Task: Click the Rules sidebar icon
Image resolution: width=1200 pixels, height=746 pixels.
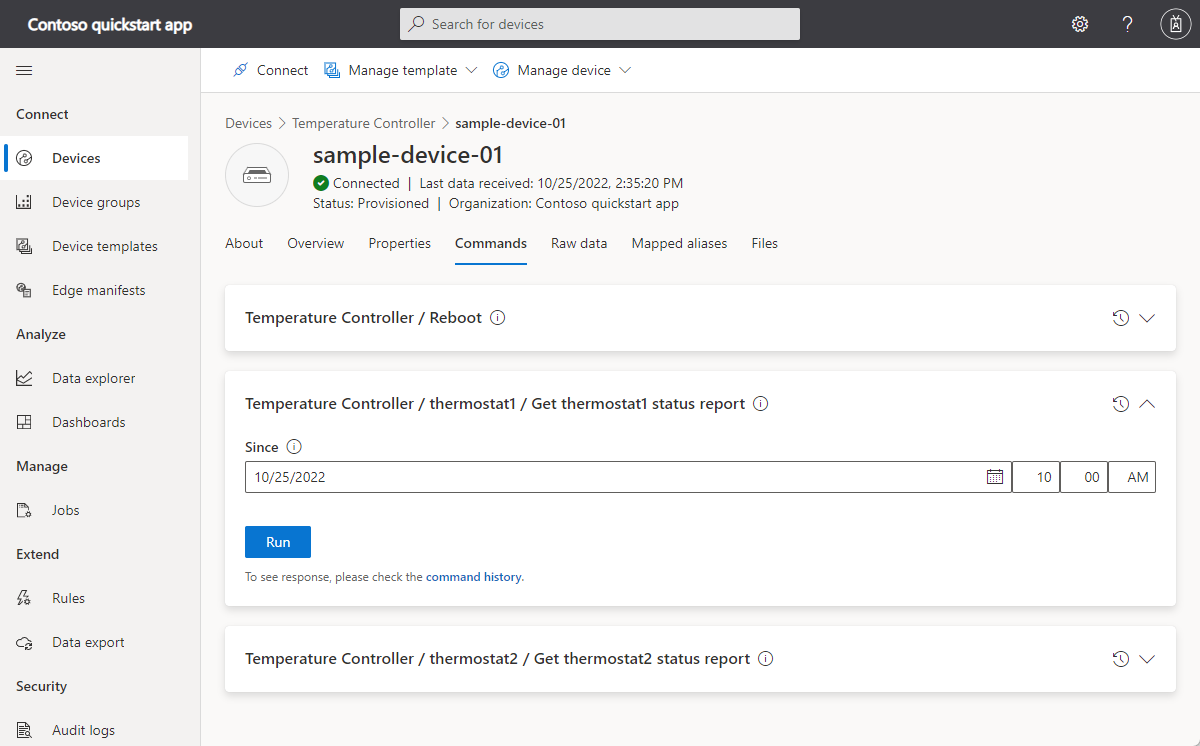Action: pyautogui.click(x=25, y=598)
